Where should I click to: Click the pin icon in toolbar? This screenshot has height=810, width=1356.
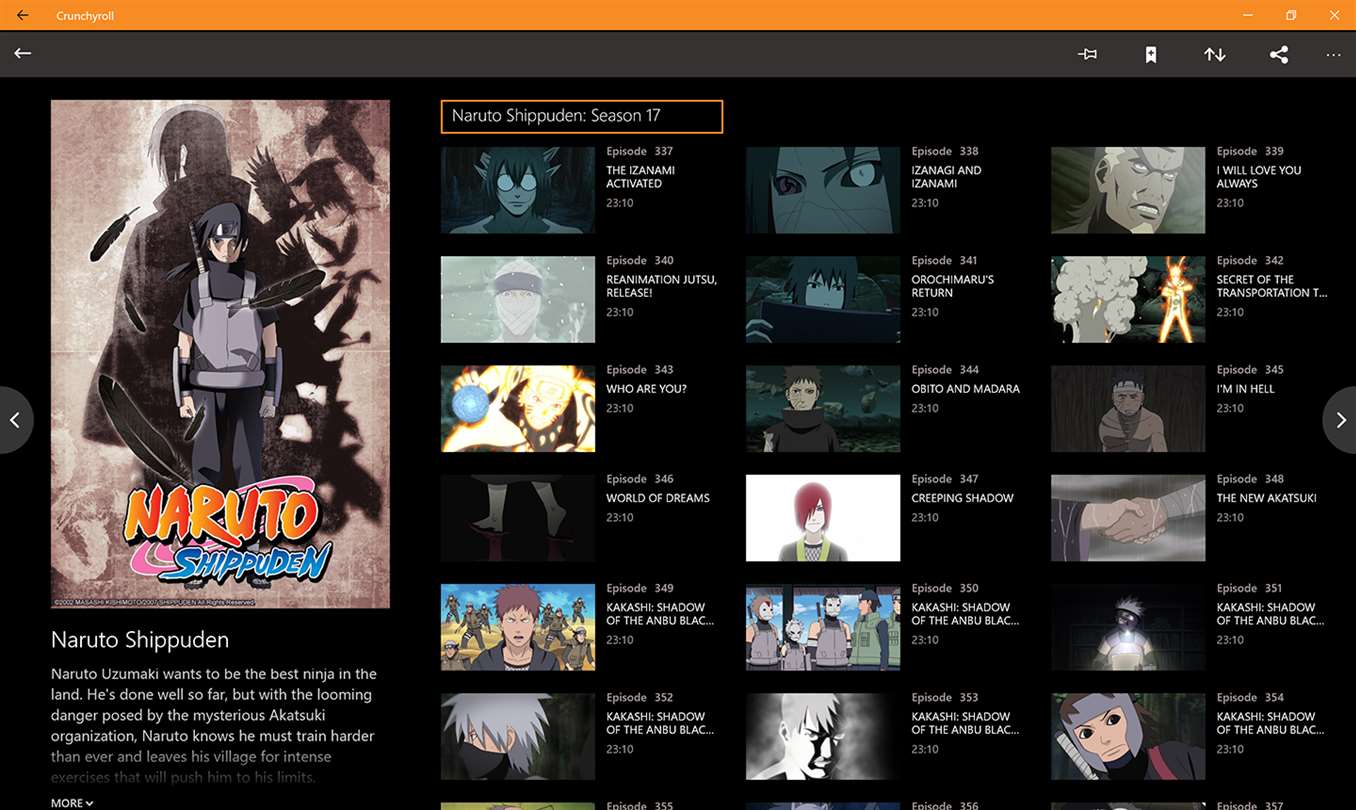1088,54
